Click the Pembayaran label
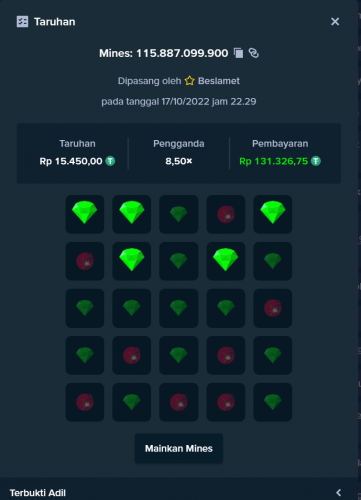The height and width of the screenshot is (500, 361). coord(280,144)
